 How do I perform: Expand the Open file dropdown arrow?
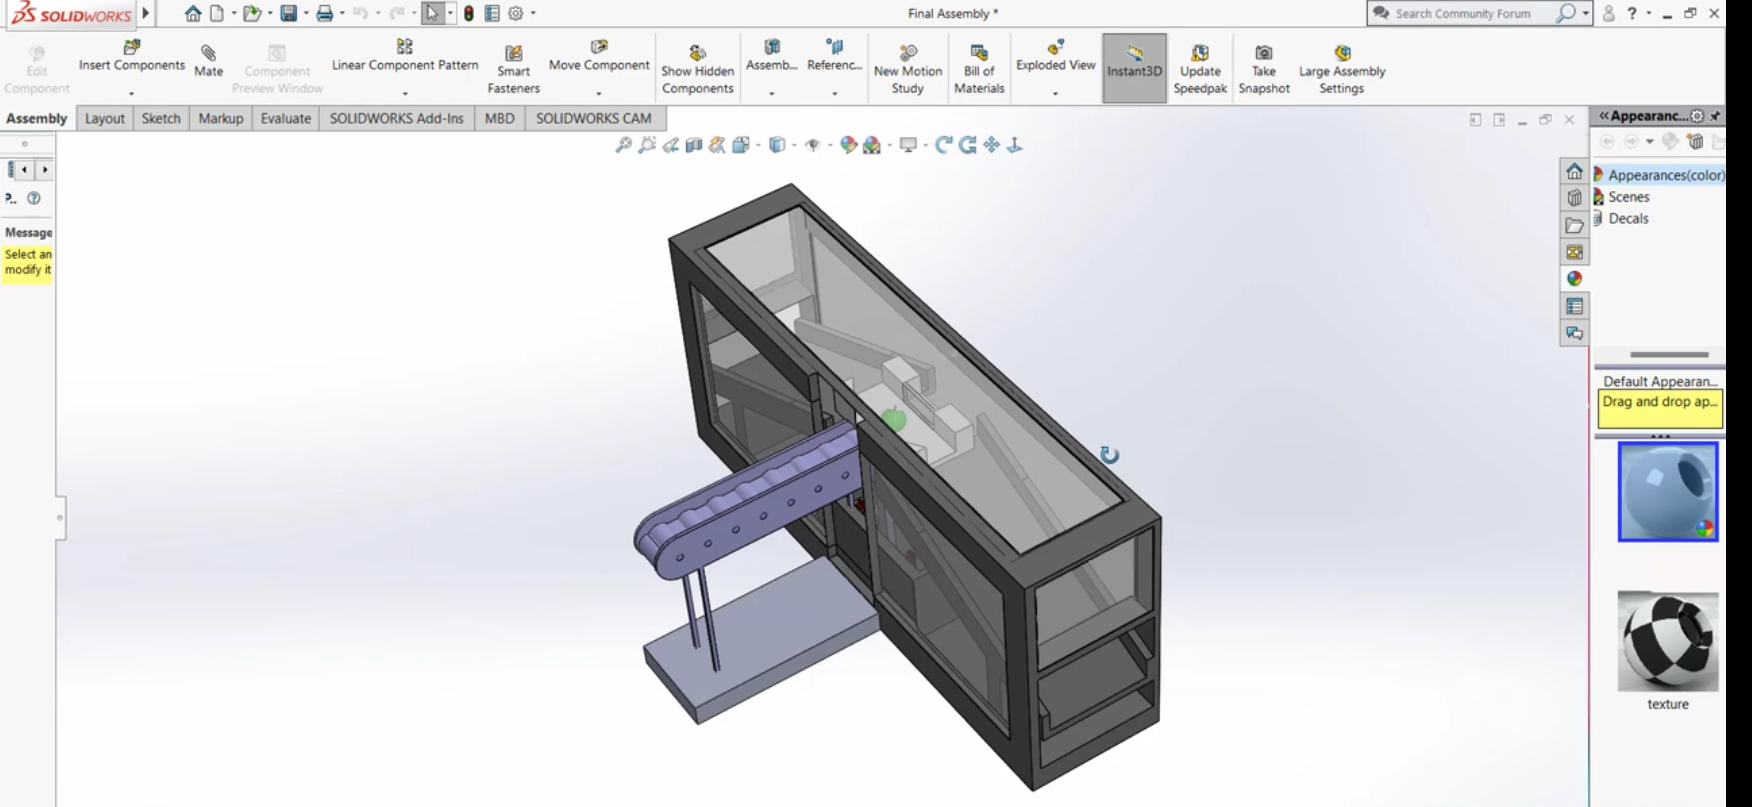(x=270, y=13)
